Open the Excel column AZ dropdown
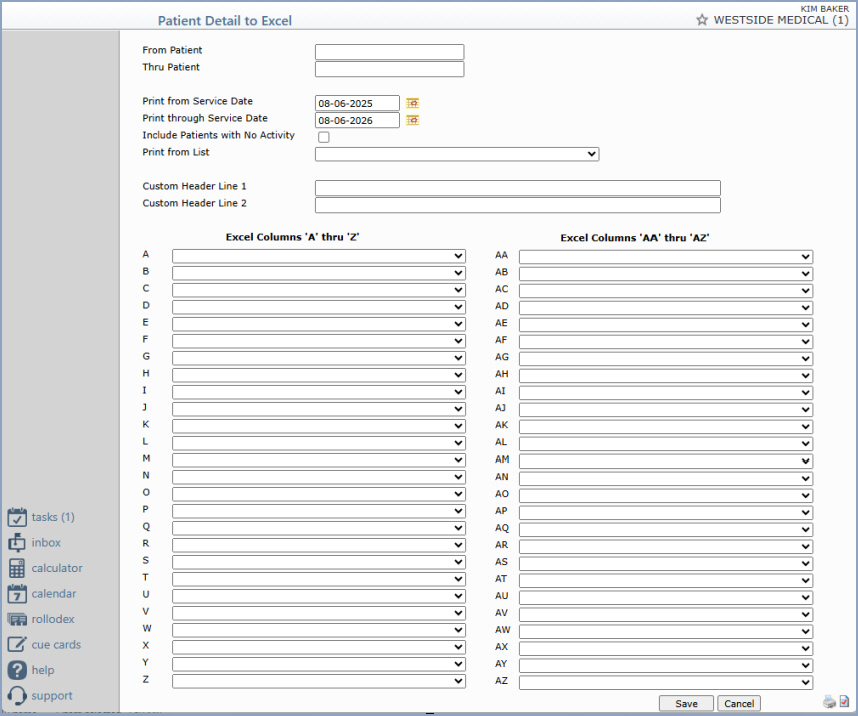 tap(666, 682)
